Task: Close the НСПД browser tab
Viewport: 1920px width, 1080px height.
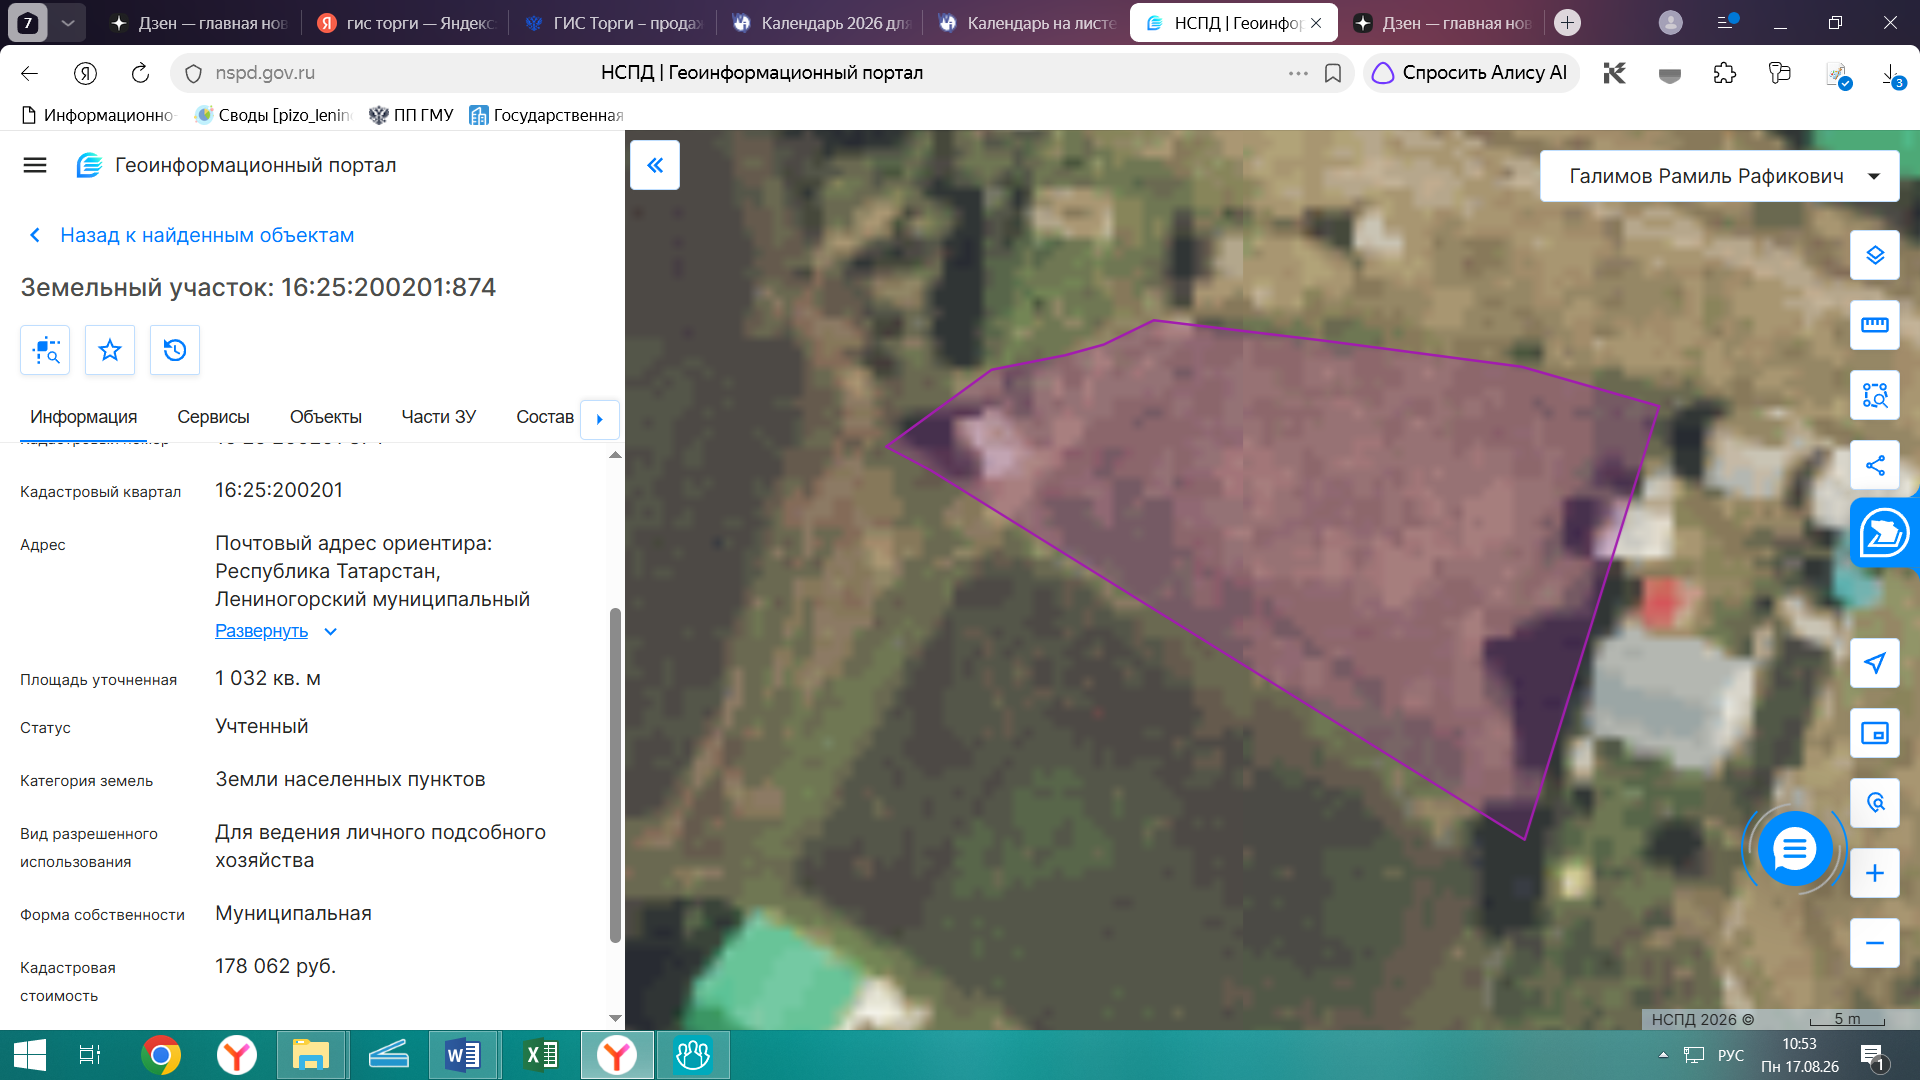Action: (1316, 23)
